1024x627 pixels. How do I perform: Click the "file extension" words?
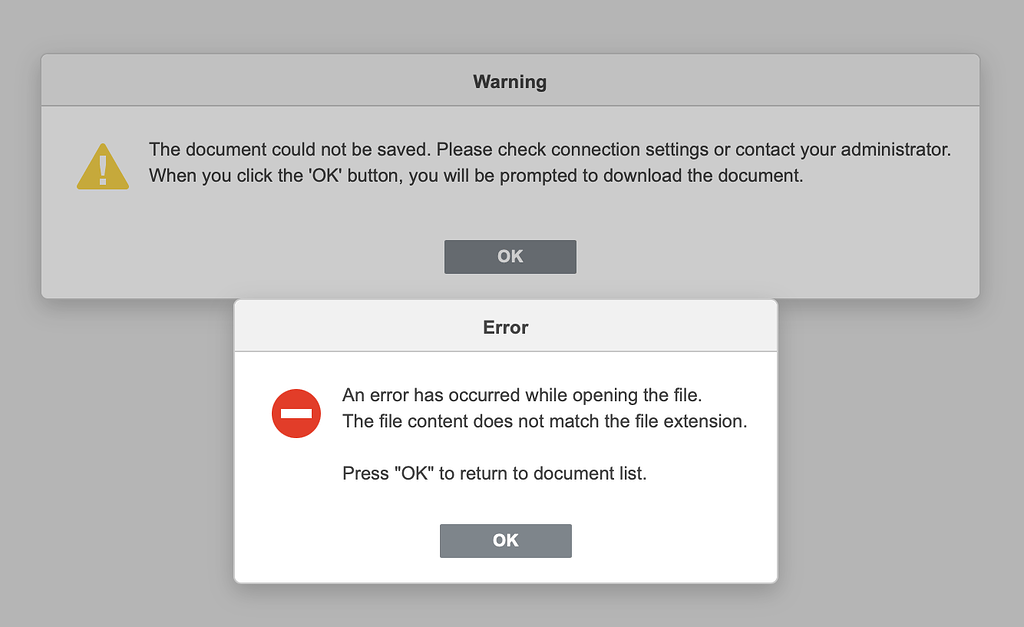(x=690, y=421)
